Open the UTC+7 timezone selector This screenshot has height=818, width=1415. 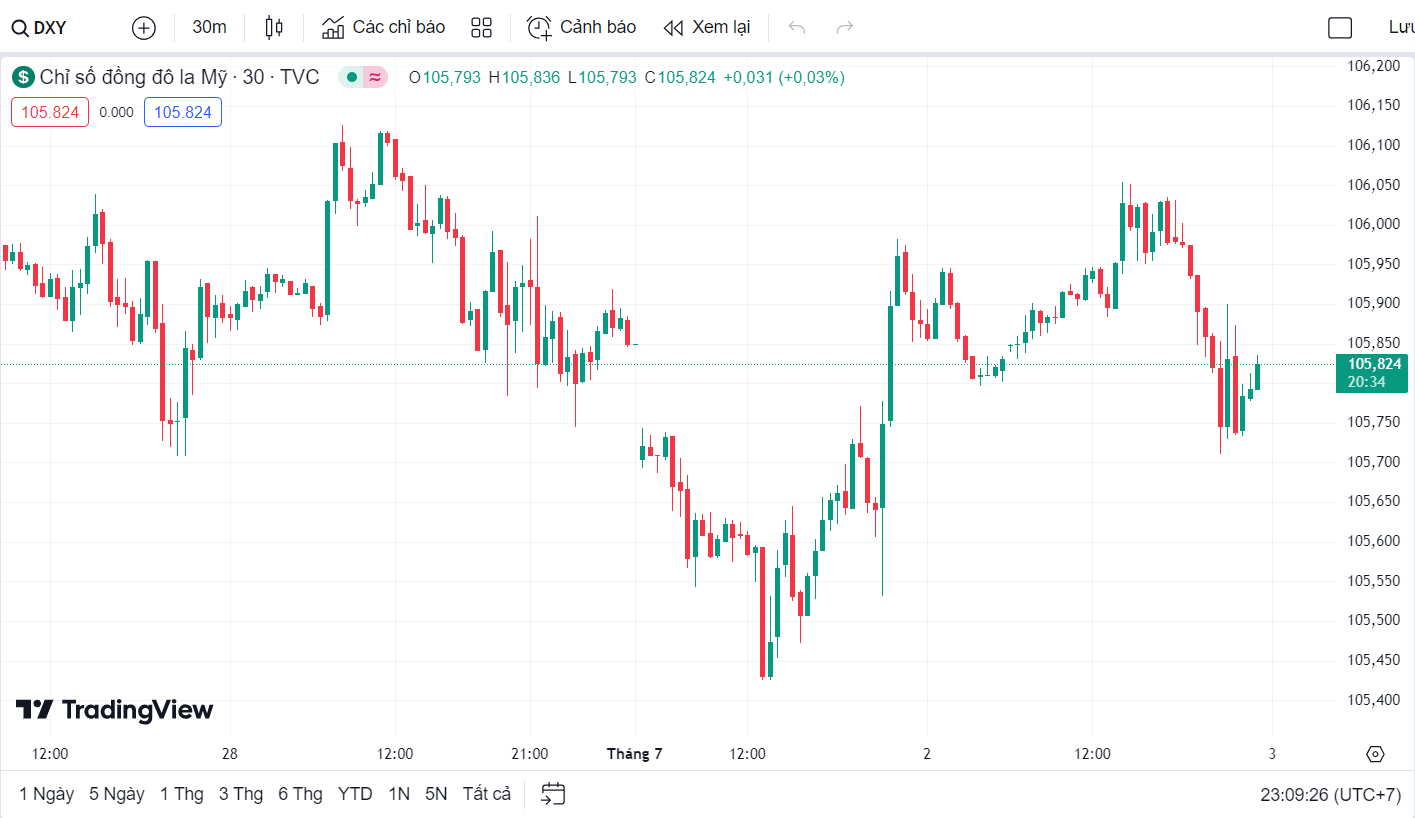tap(1330, 795)
